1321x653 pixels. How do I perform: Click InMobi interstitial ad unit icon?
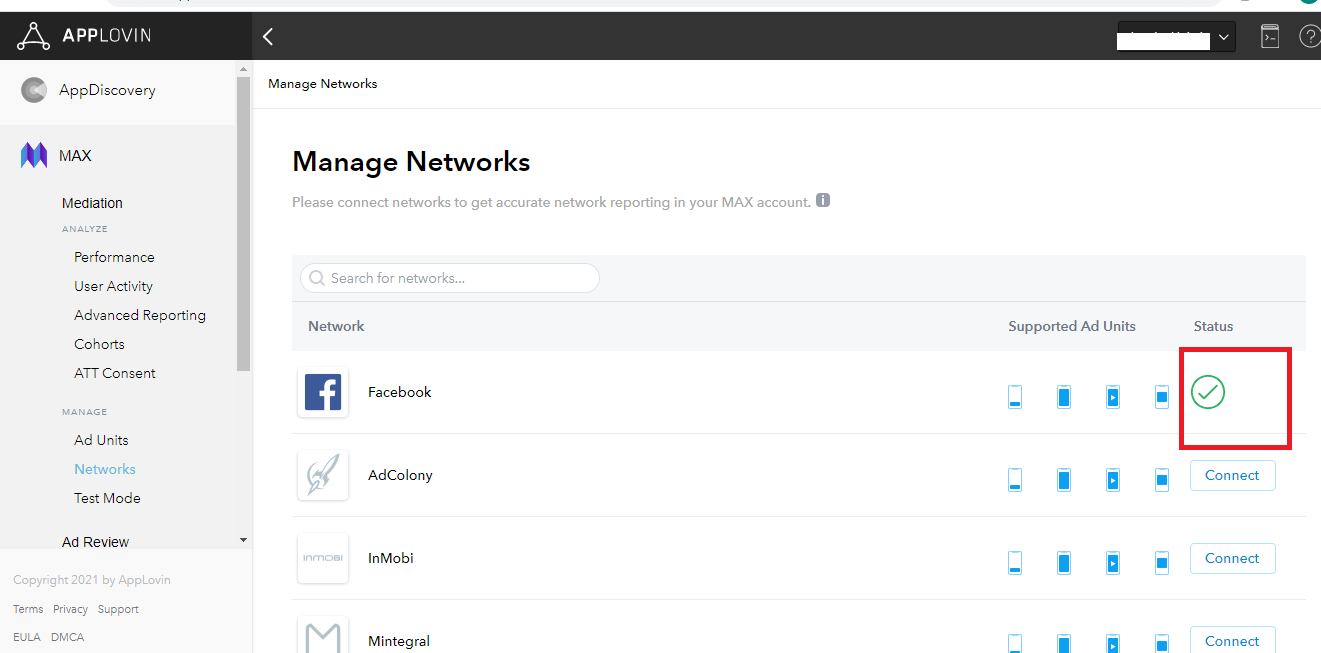pos(1064,563)
